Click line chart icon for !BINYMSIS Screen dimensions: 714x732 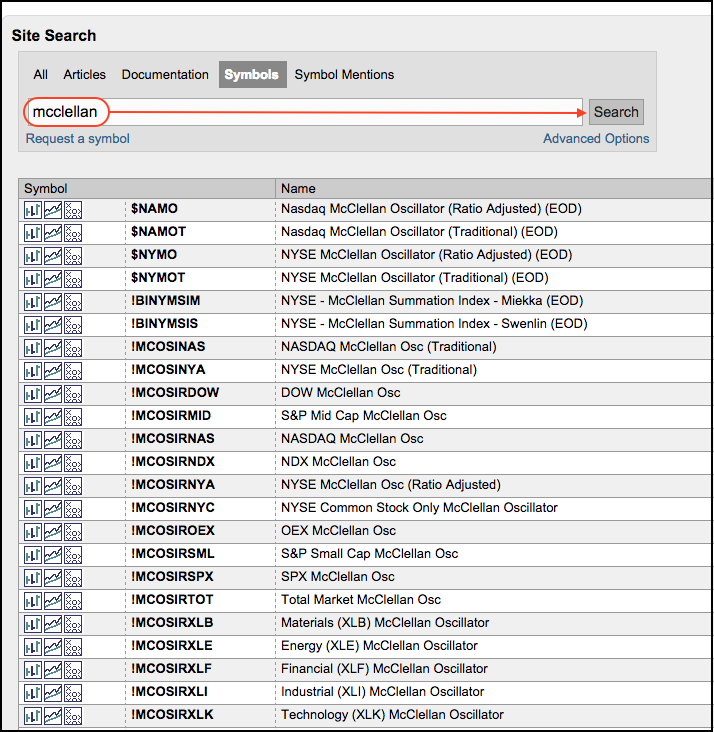pyautogui.click(x=53, y=324)
